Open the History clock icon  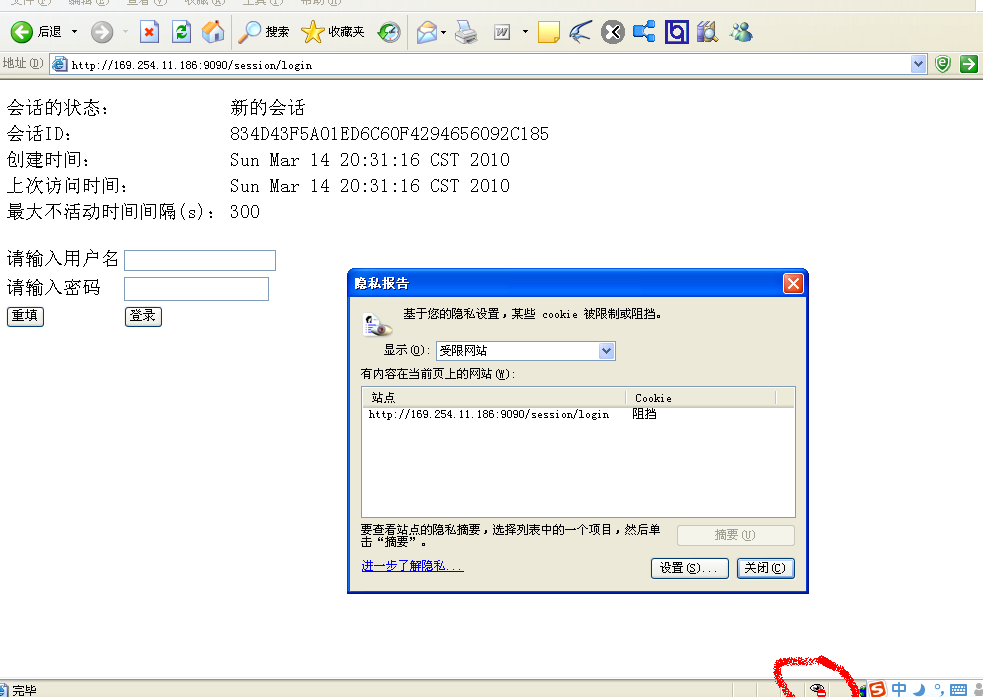coord(389,31)
